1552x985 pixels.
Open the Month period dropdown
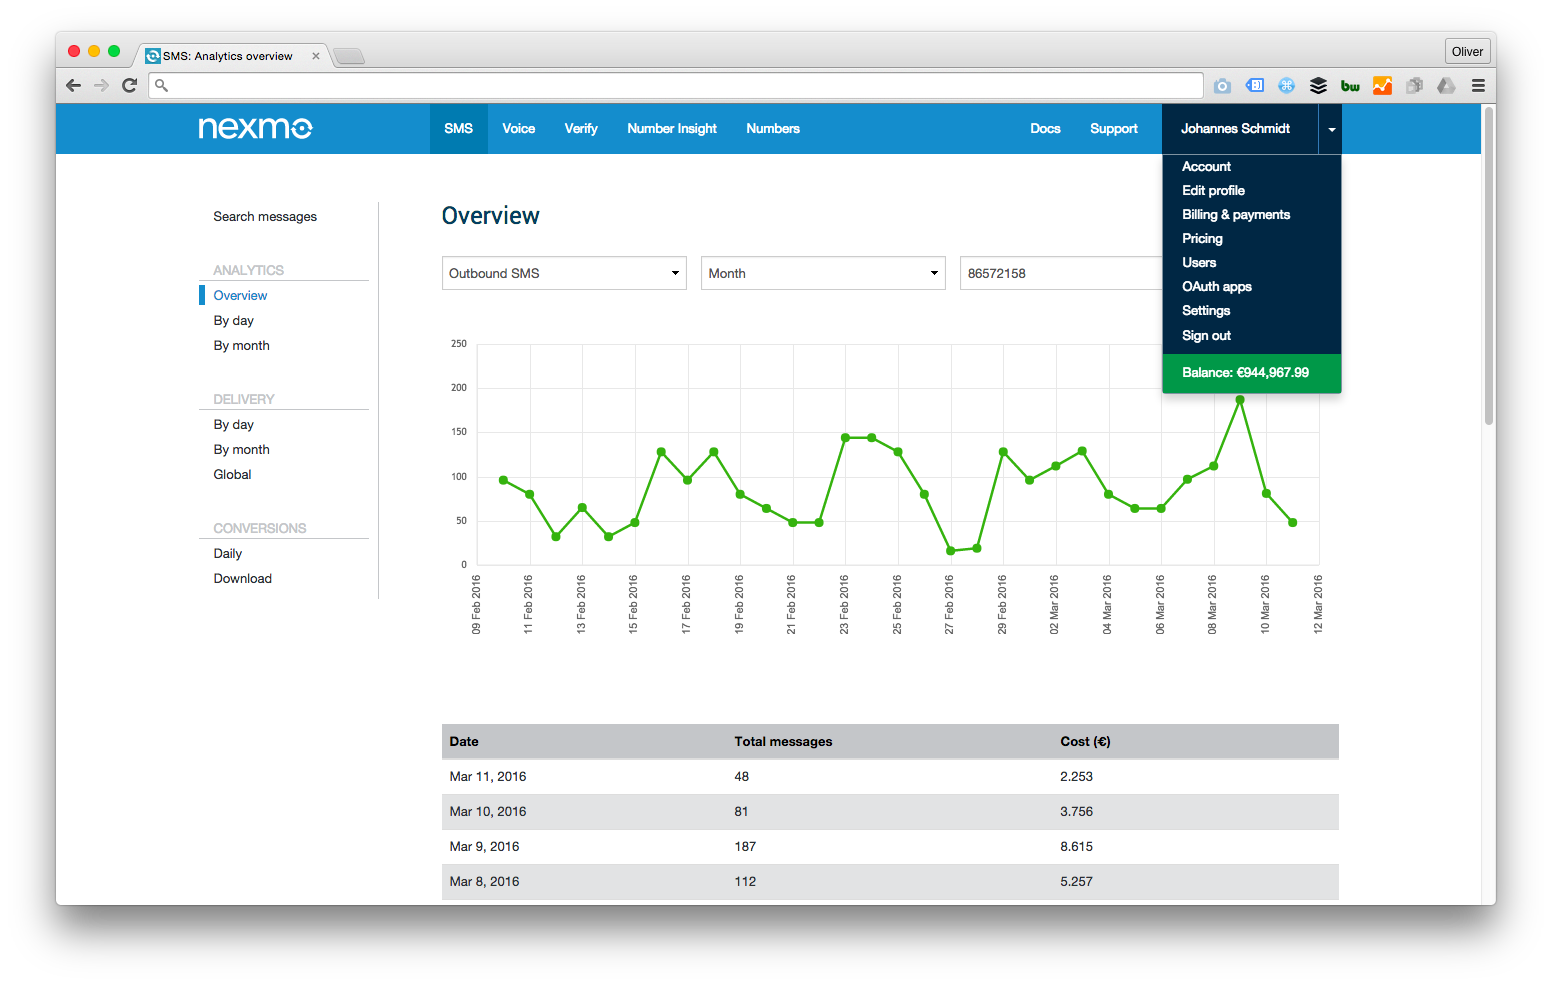click(823, 273)
